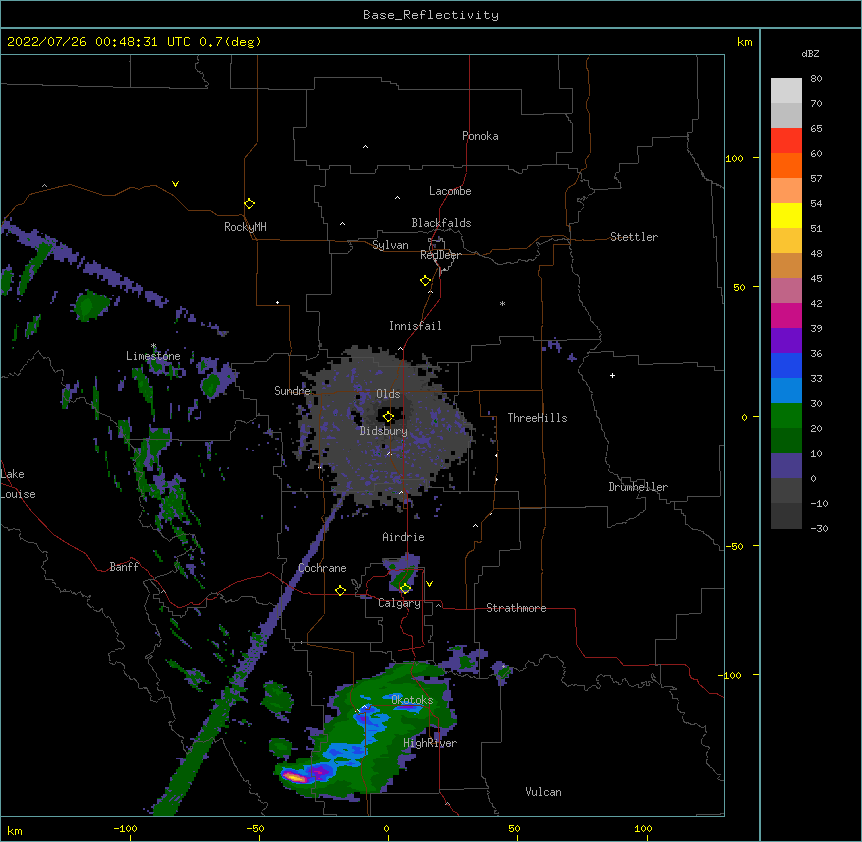This screenshot has width=862, height=842.
Task: Click the Base_Reflectivity title
Action: point(431,15)
